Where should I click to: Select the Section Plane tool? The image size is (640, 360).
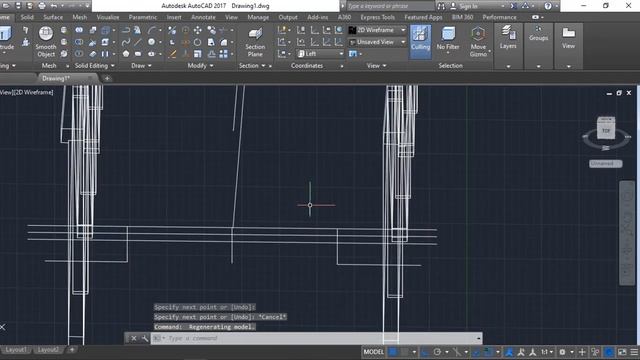point(255,42)
